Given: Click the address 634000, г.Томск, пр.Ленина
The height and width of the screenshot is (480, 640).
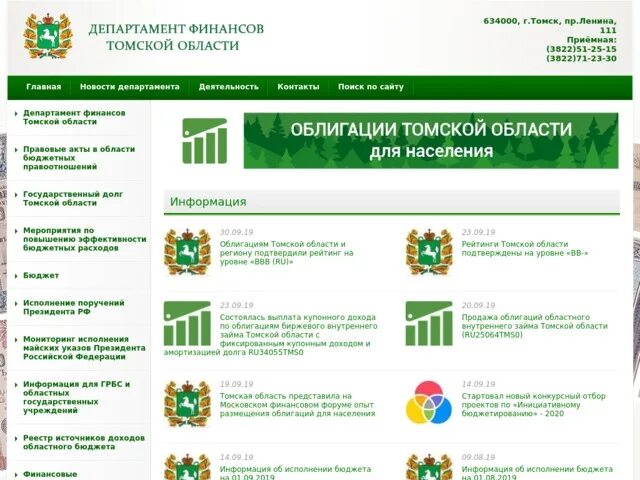Looking at the screenshot, I should click(x=550, y=25).
